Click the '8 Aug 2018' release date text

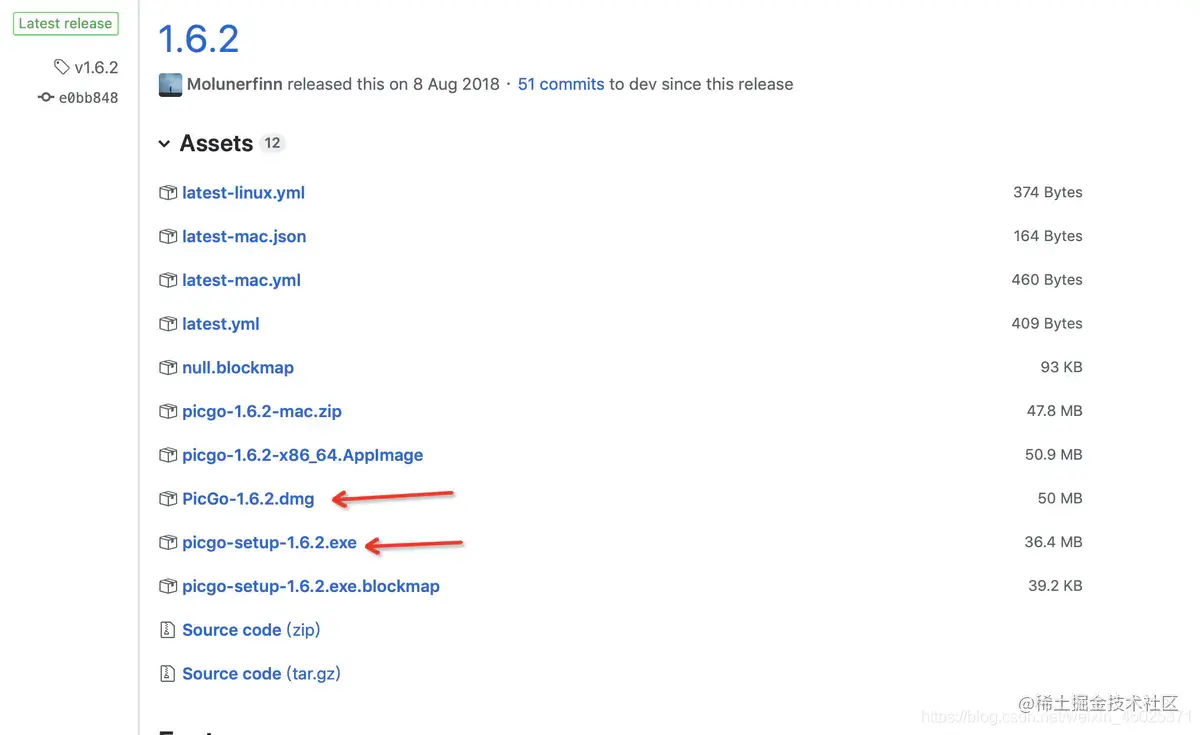[457, 84]
